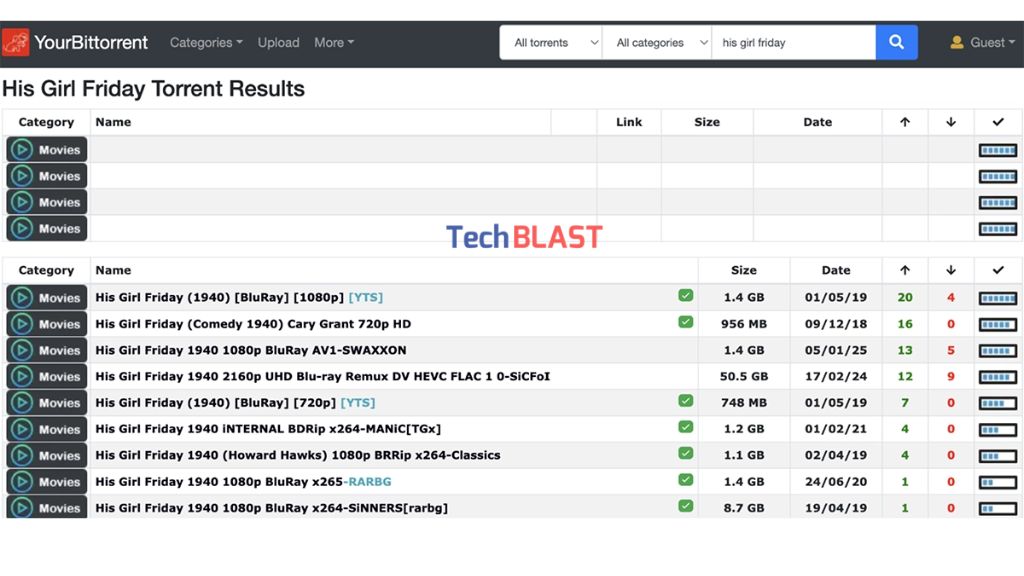Sort upper table by leechers down arrow
The image size is (1024, 576).
coord(951,122)
